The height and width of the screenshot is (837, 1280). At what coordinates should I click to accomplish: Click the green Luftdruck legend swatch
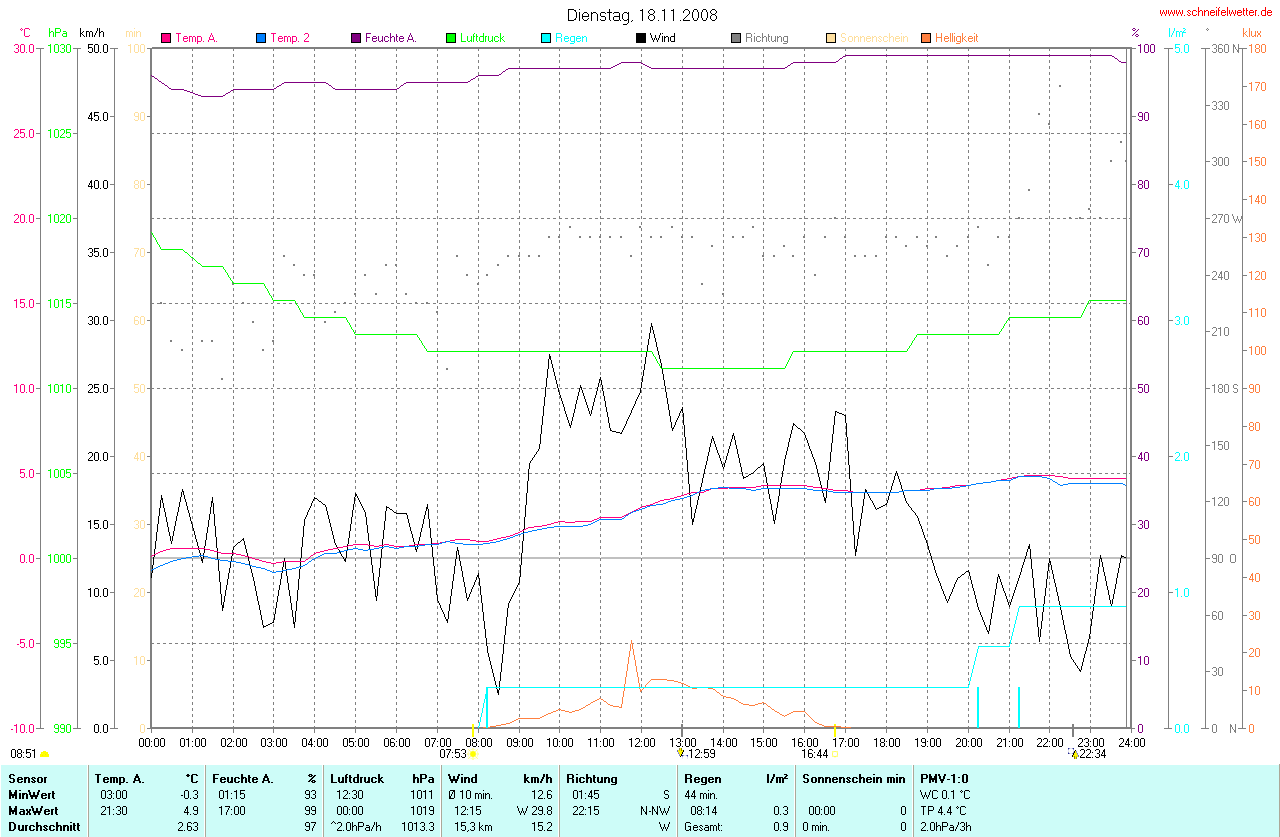(x=451, y=38)
